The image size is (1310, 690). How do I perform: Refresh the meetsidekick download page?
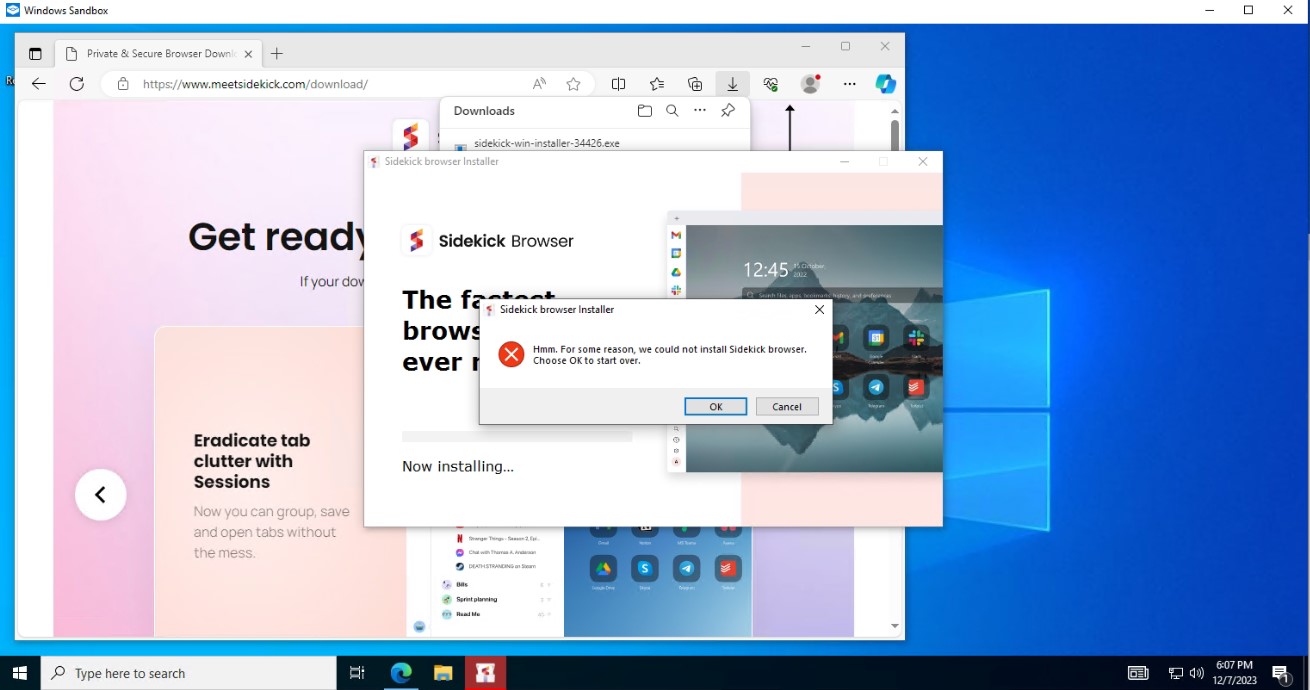76,84
